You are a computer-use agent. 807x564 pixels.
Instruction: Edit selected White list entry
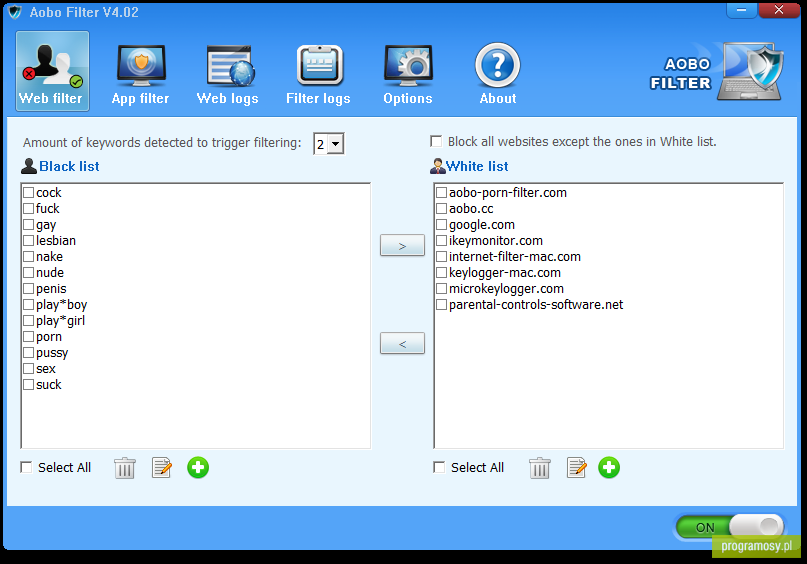(576, 468)
